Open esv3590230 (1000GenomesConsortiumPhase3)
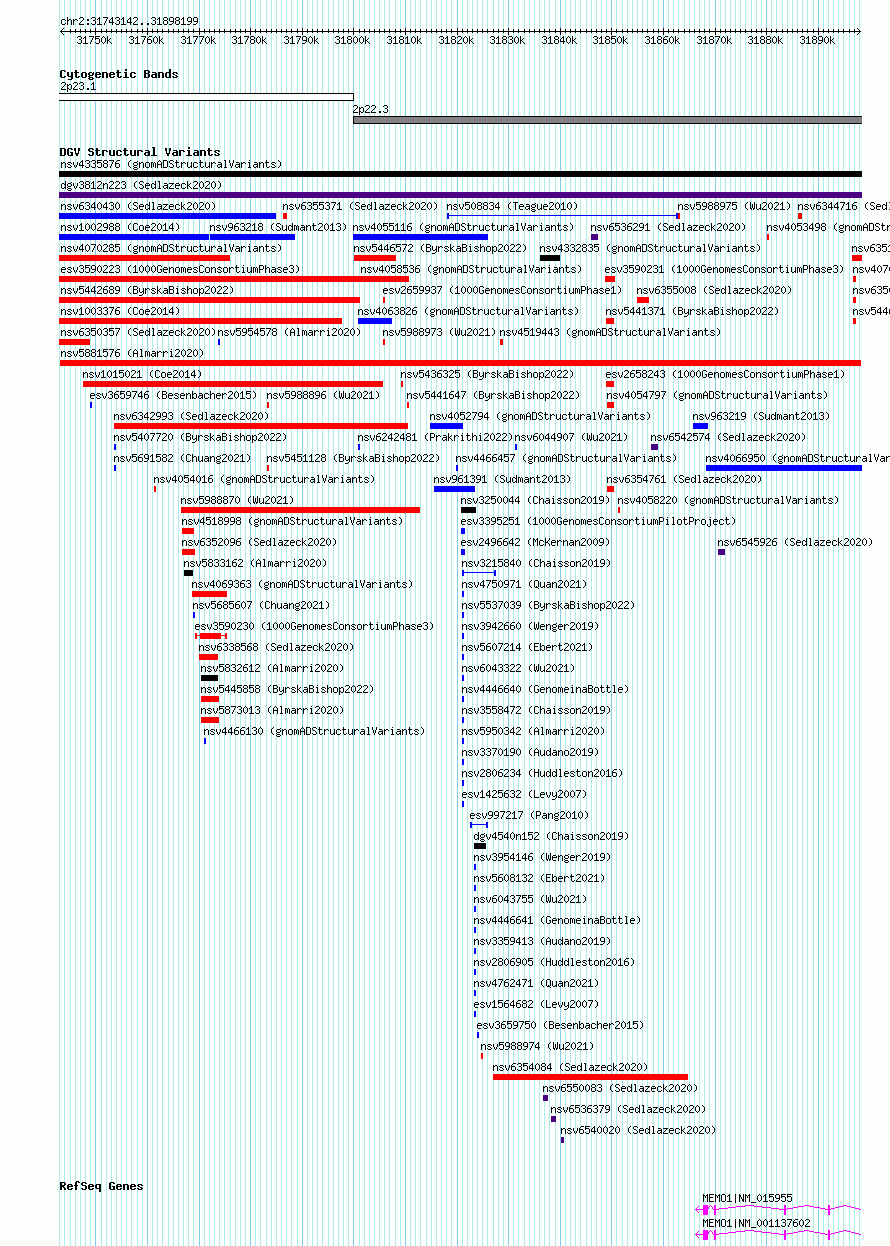 (x=315, y=626)
